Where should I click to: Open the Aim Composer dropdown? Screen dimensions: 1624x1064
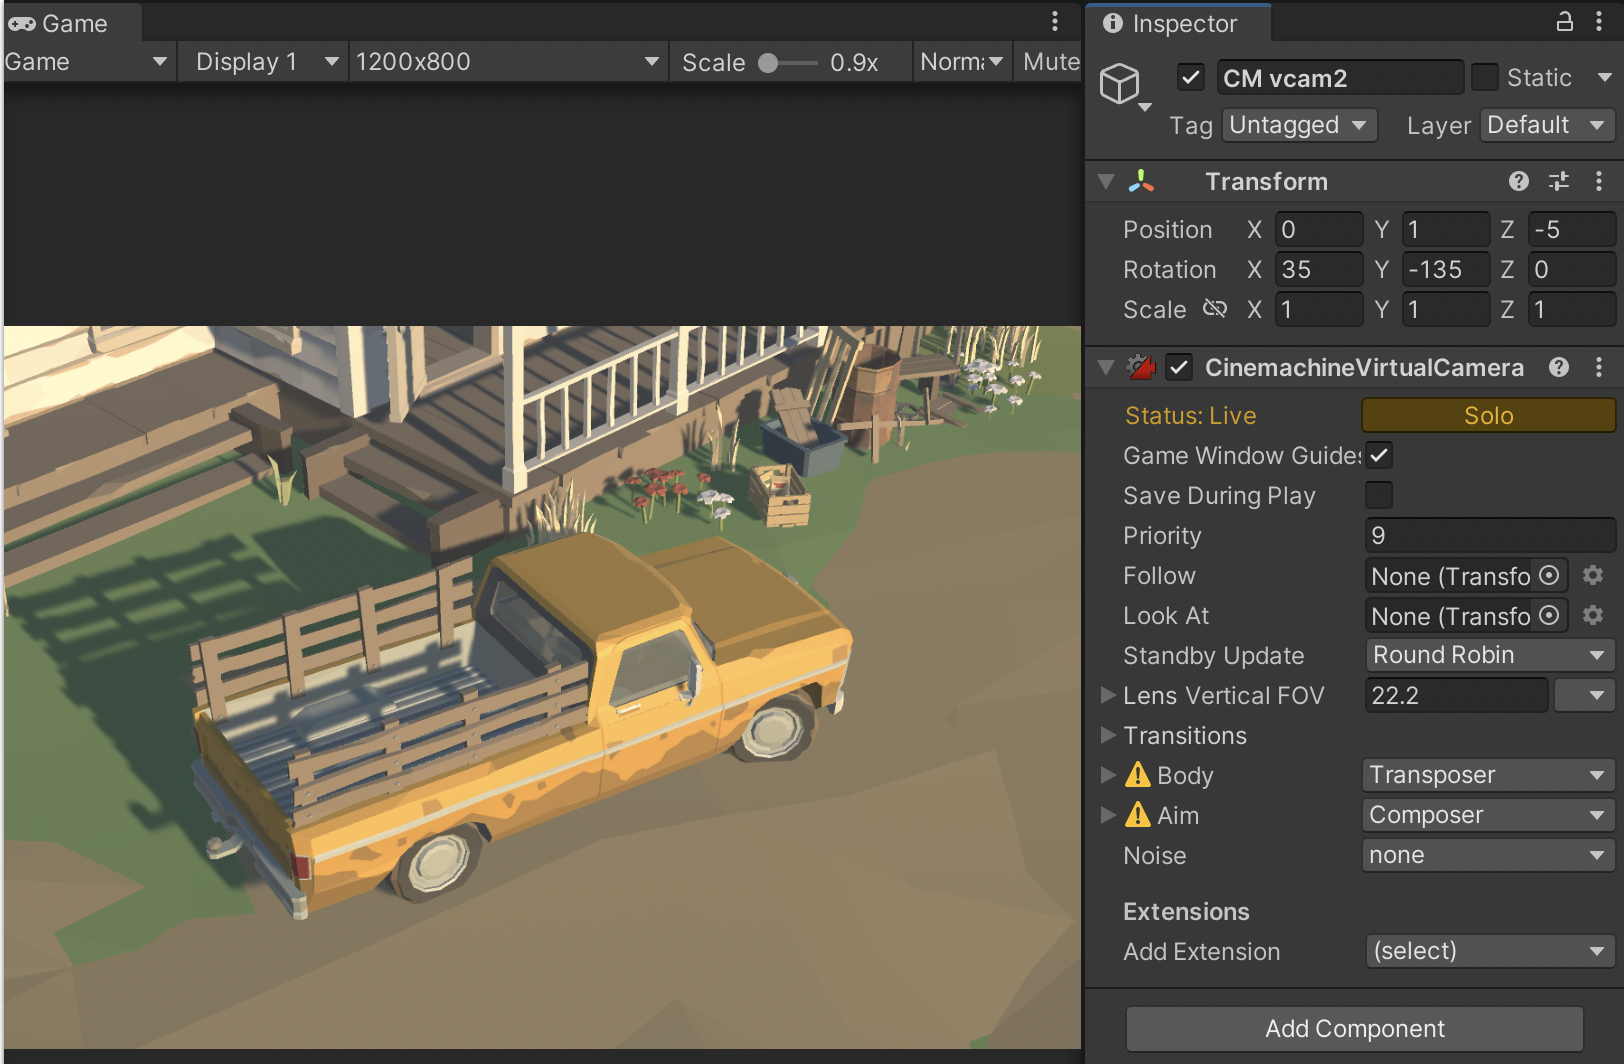click(x=1488, y=815)
